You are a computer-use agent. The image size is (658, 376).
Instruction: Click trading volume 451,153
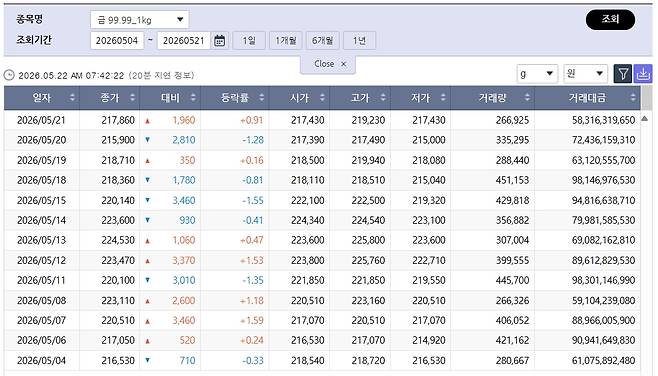click(512, 180)
